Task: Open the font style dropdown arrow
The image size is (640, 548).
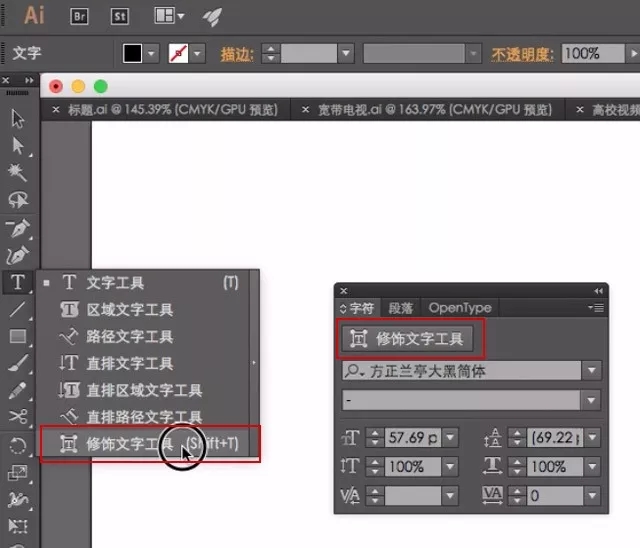Action: pyautogui.click(x=591, y=400)
